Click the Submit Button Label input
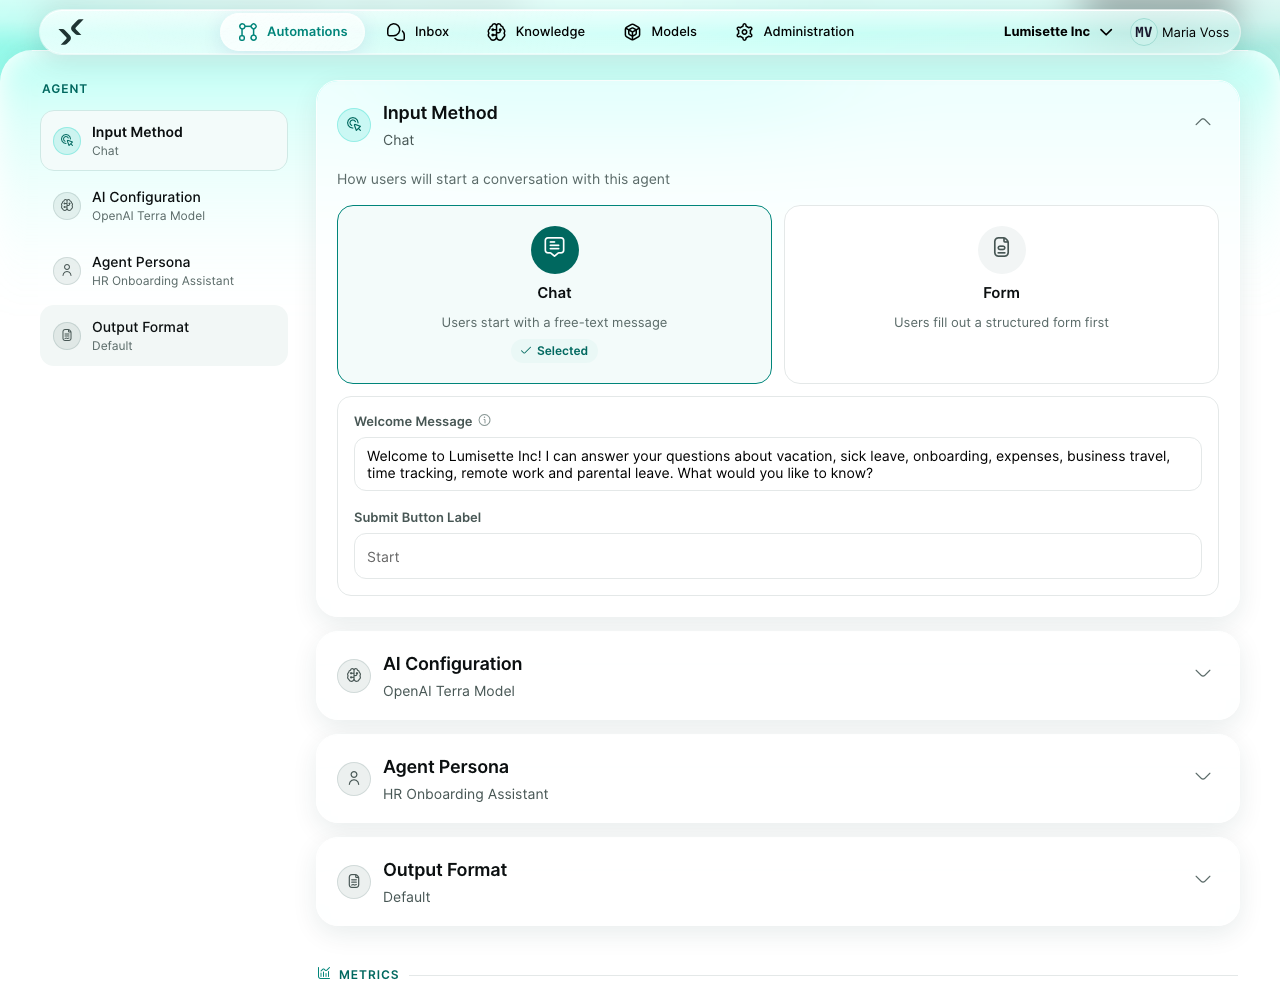The height and width of the screenshot is (1000, 1280). pos(778,556)
